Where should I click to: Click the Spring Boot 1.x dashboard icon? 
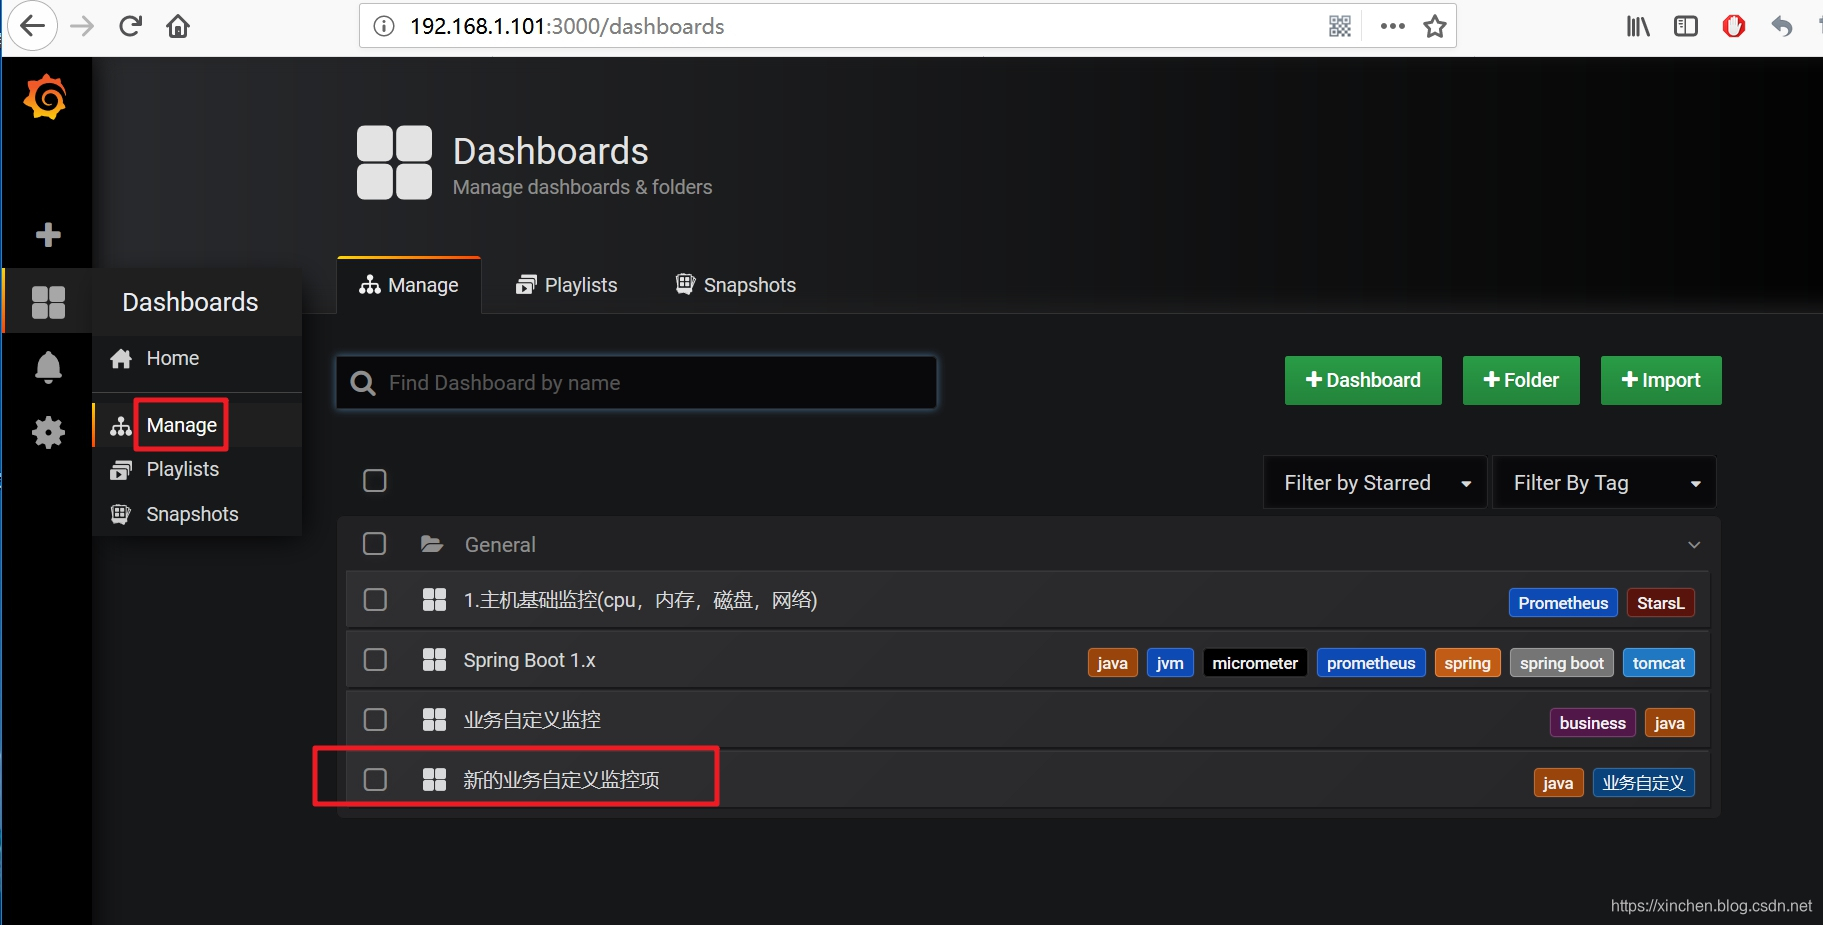pos(434,660)
